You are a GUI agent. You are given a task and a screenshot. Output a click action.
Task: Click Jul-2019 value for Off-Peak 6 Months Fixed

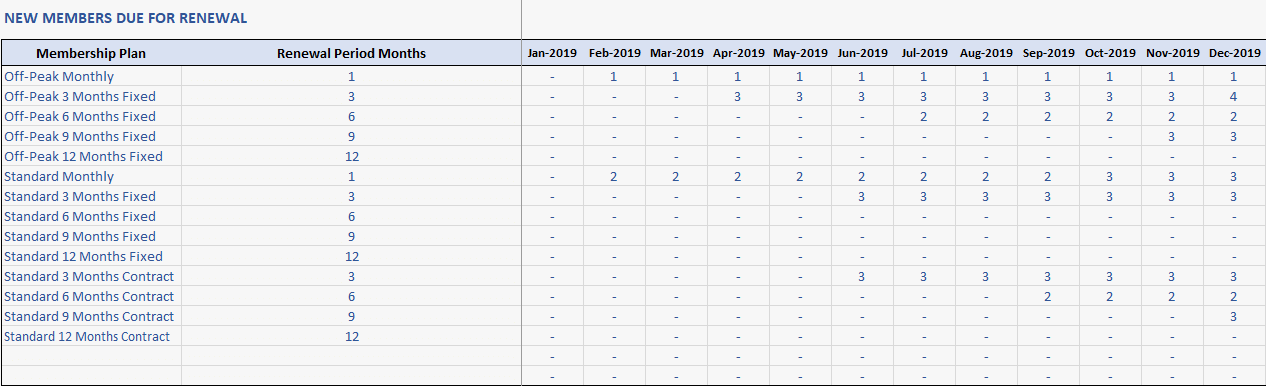pos(924,116)
